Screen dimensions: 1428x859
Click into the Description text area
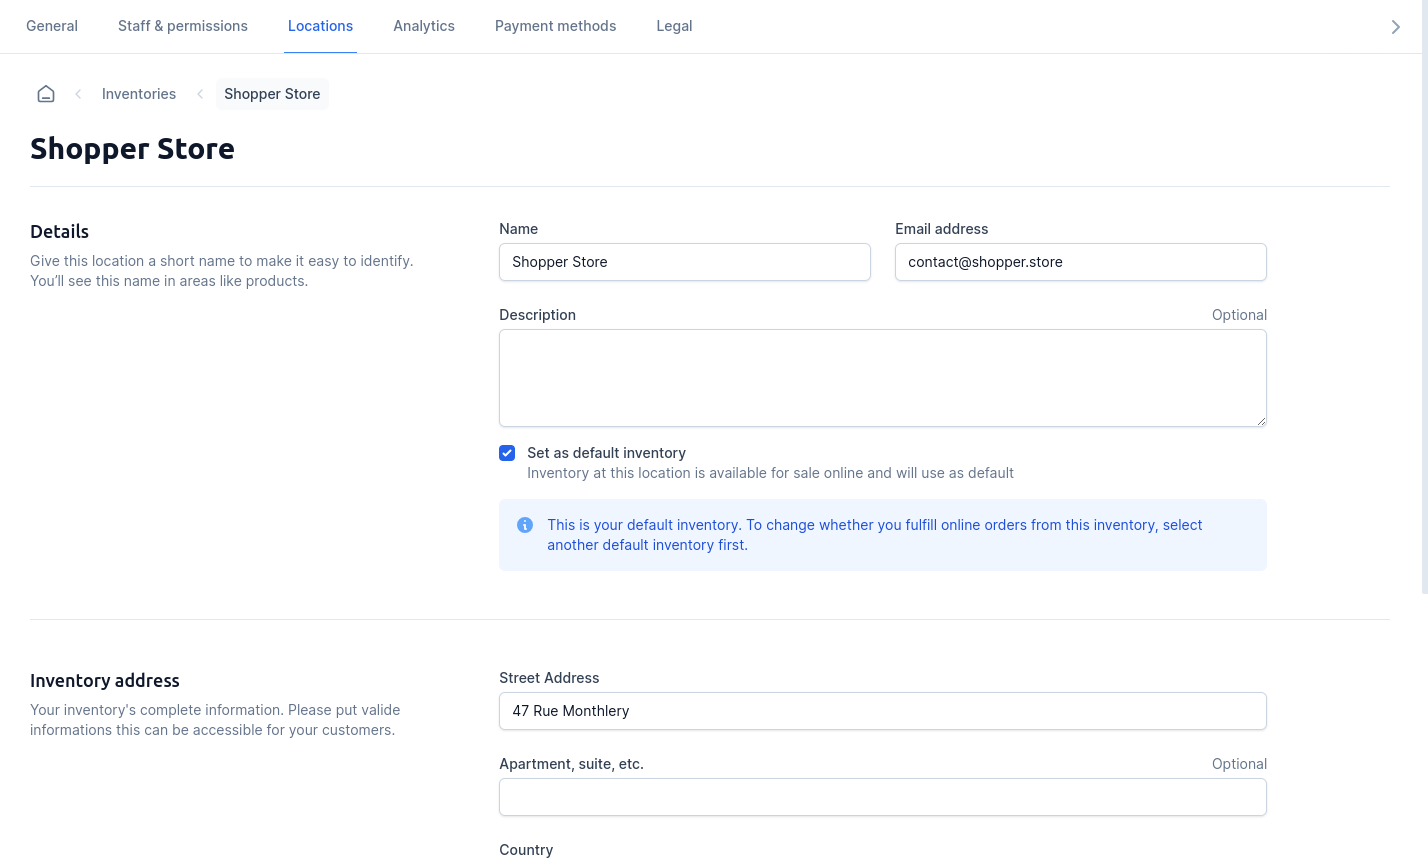[882, 378]
